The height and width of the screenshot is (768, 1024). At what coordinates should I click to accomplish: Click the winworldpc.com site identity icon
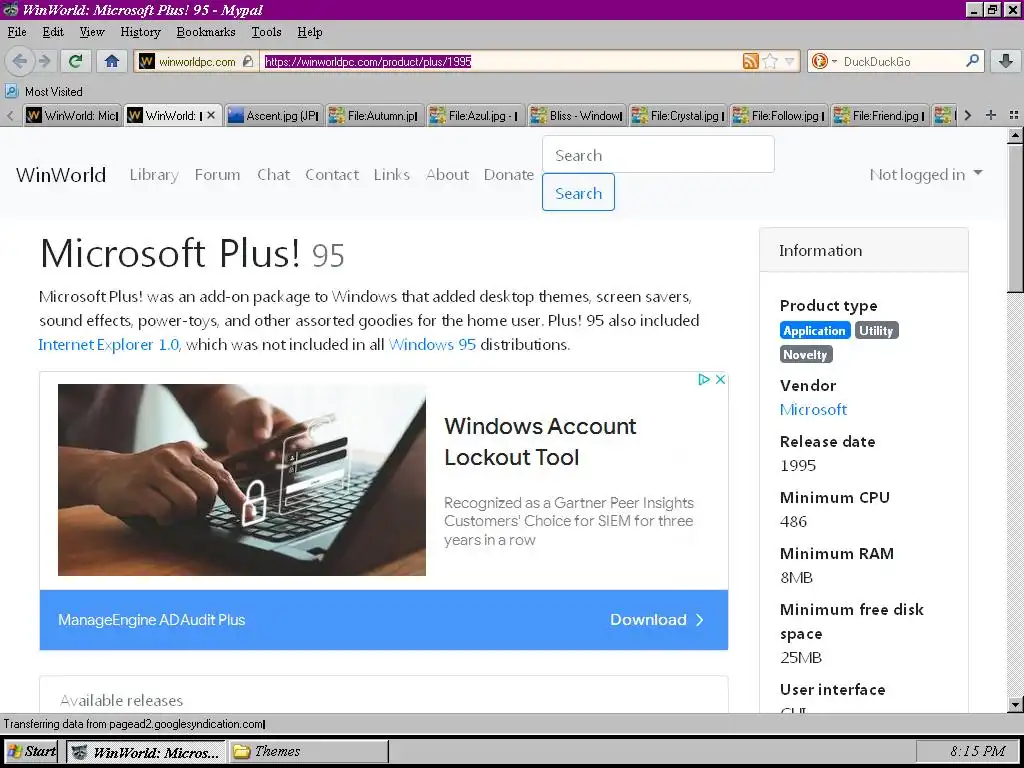click(147, 61)
